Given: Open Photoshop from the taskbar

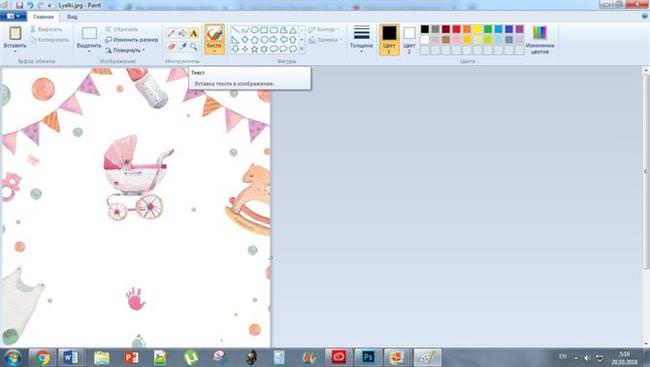Looking at the screenshot, I should click(x=368, y=357).
